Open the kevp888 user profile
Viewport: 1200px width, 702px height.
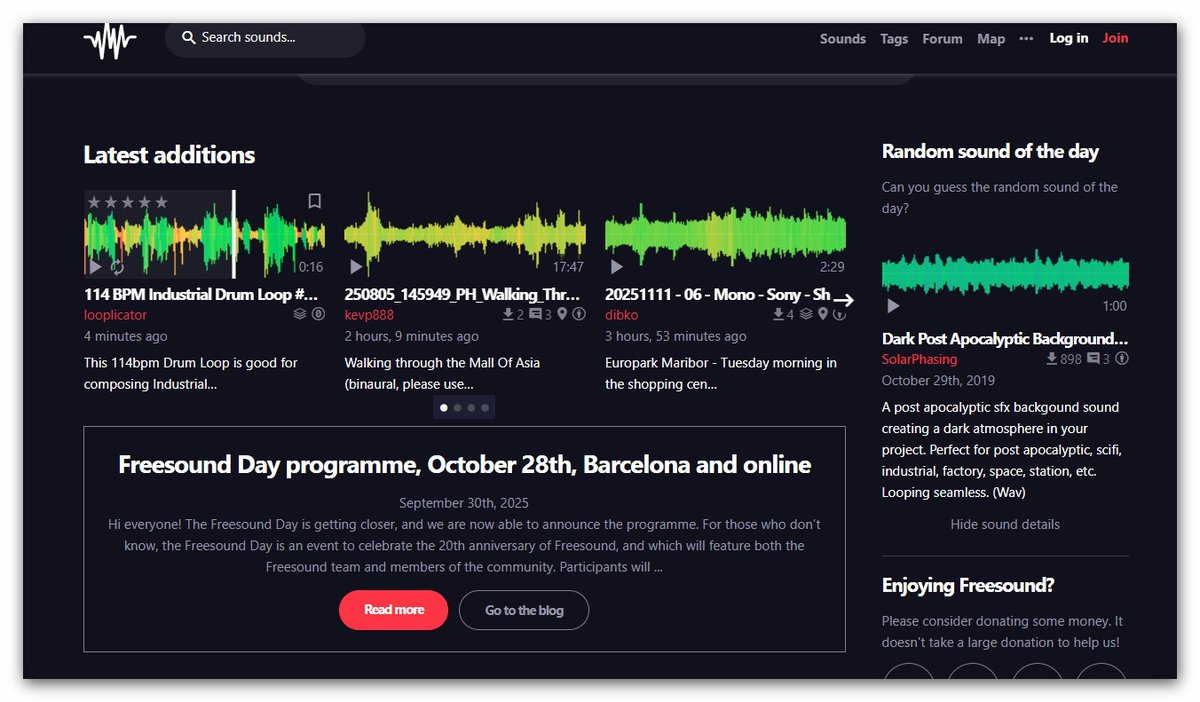point(369,315)
